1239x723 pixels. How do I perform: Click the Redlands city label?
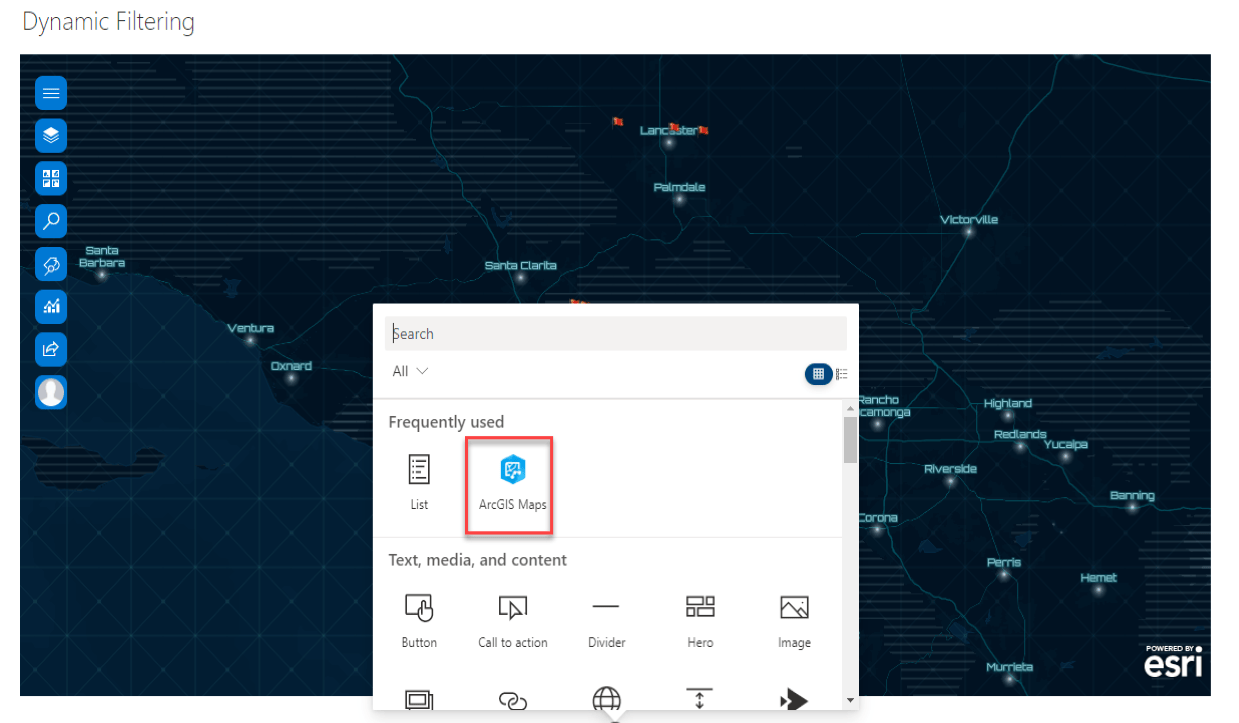tap(1020, 434)
